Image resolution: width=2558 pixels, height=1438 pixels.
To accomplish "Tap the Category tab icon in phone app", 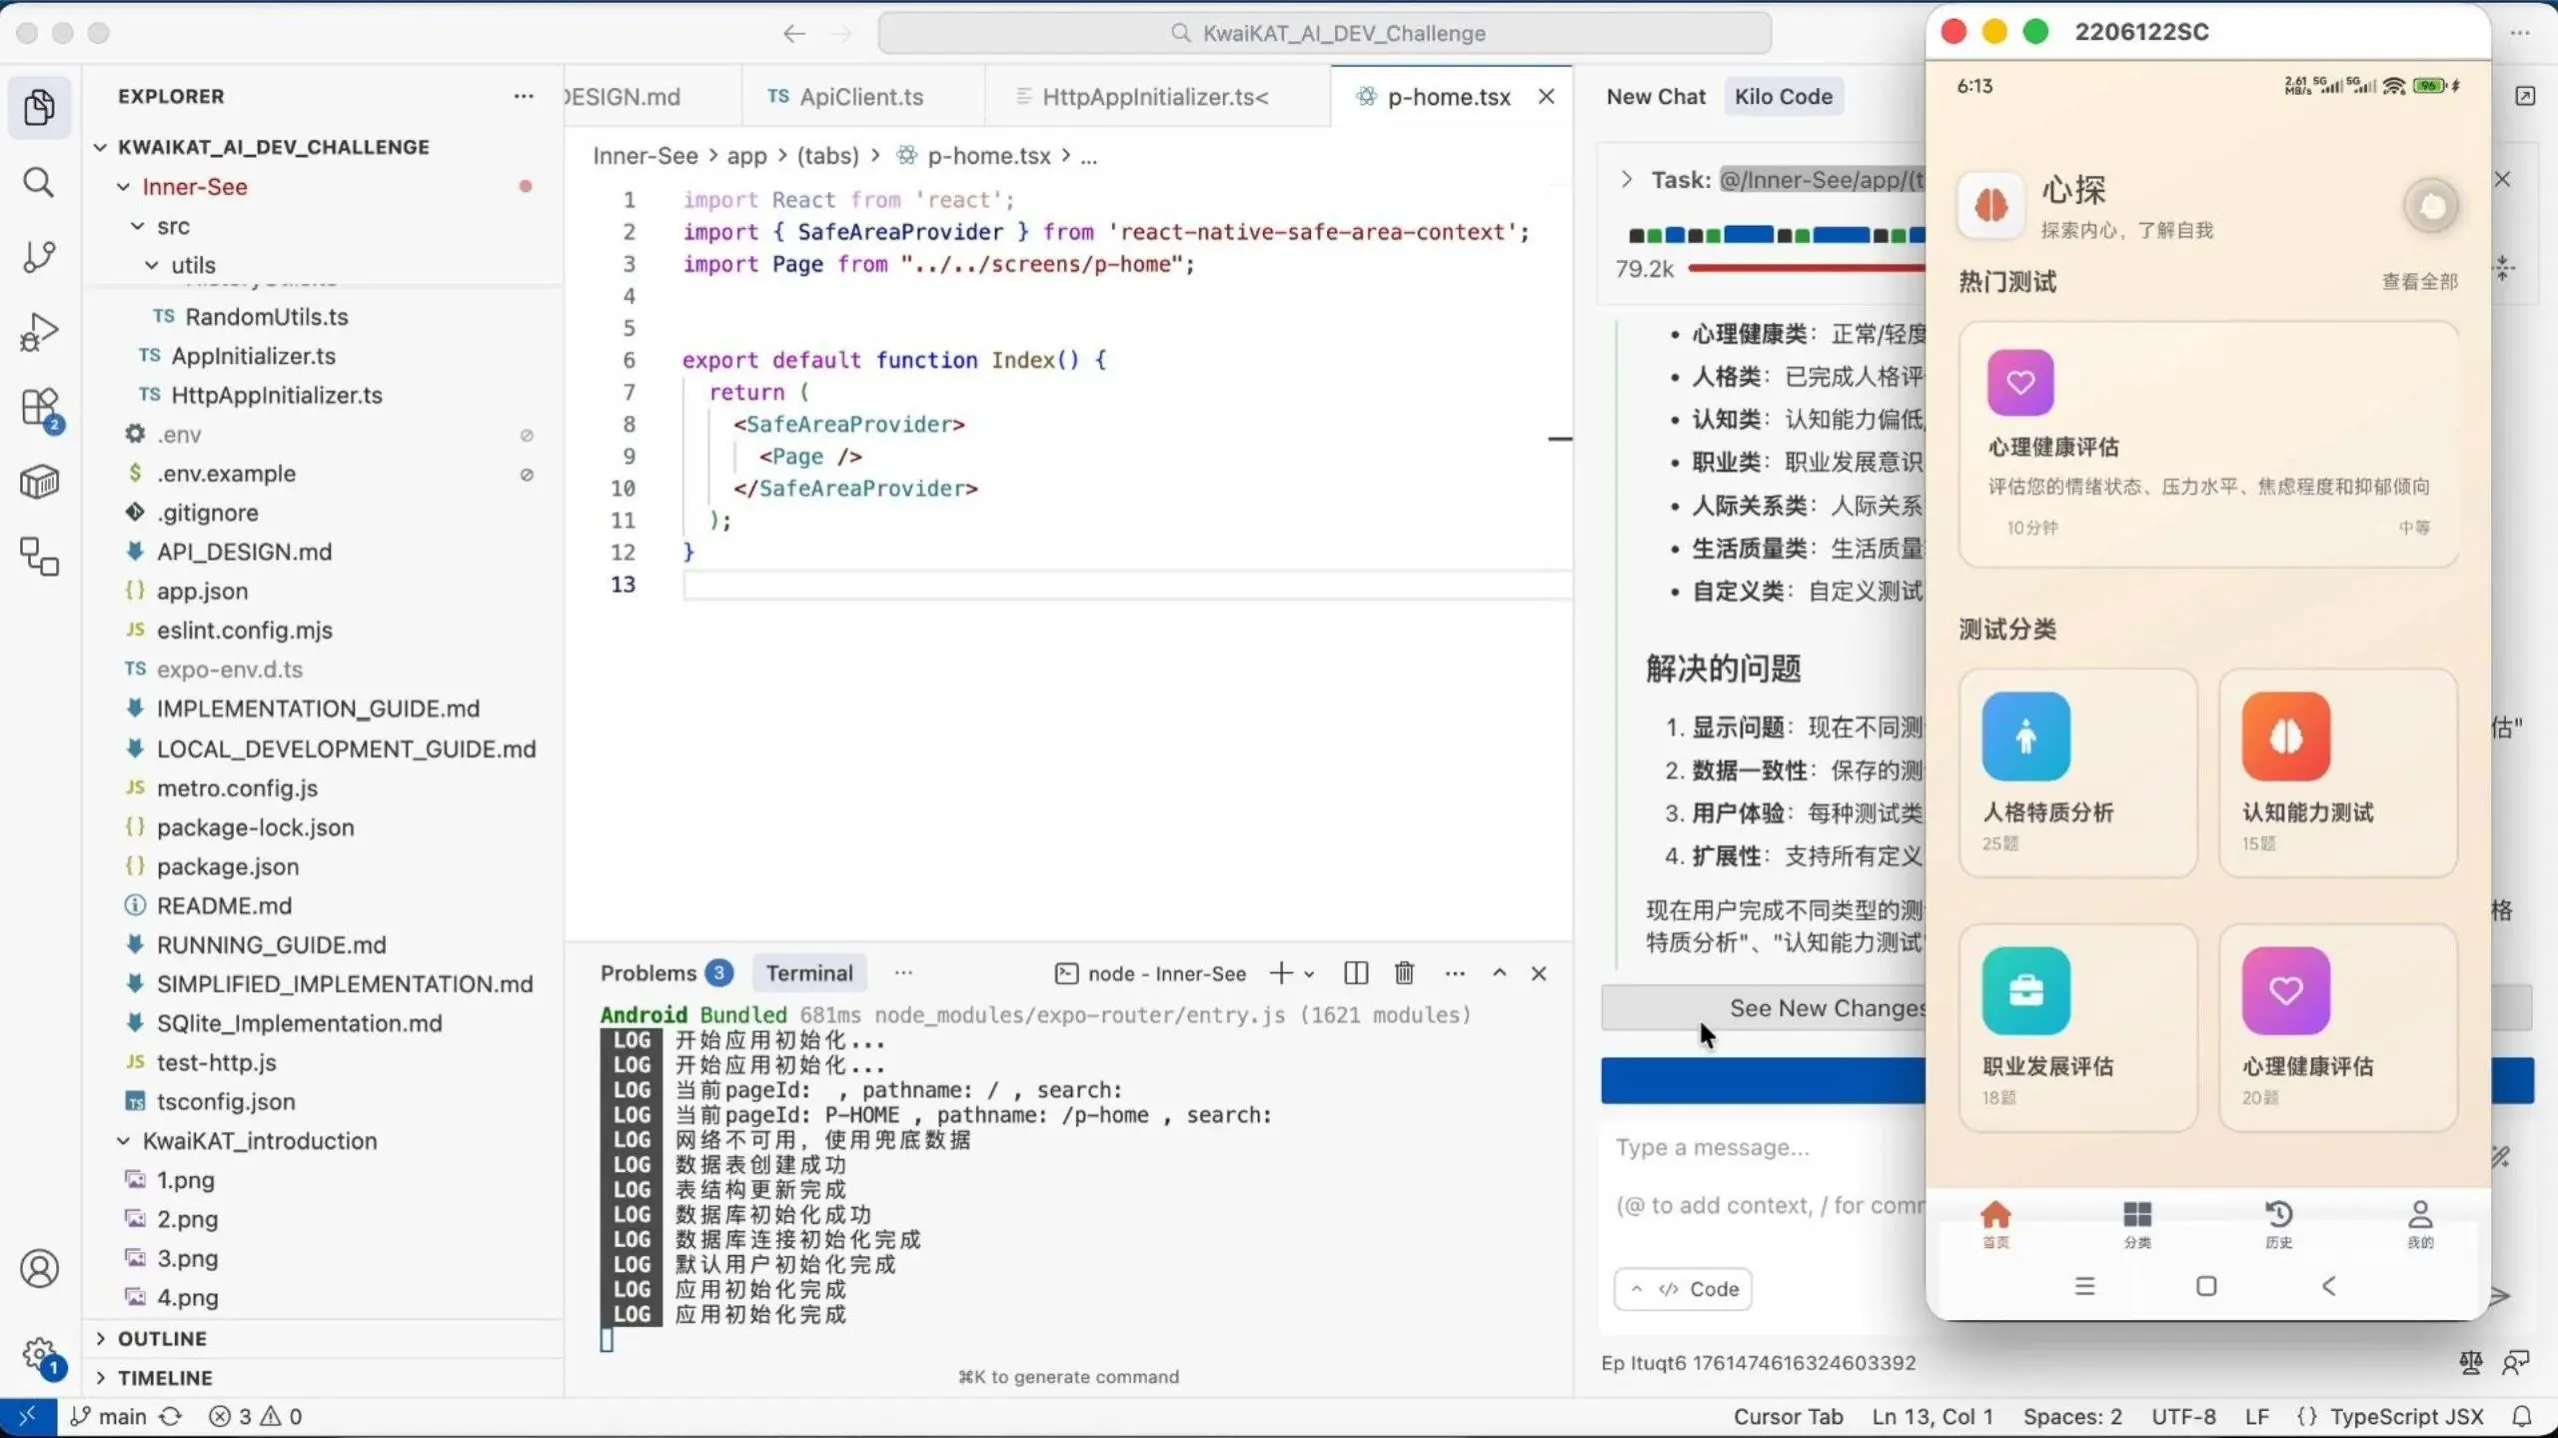I will pos(2137,1224).
